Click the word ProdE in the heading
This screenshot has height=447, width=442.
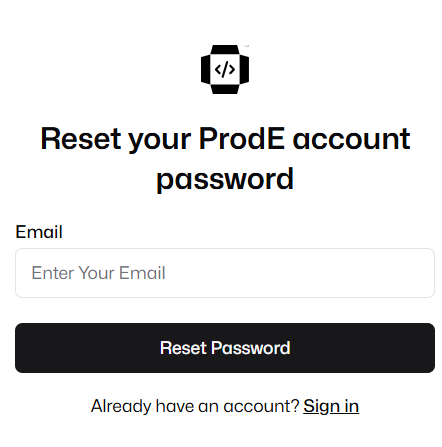(242, 139)
